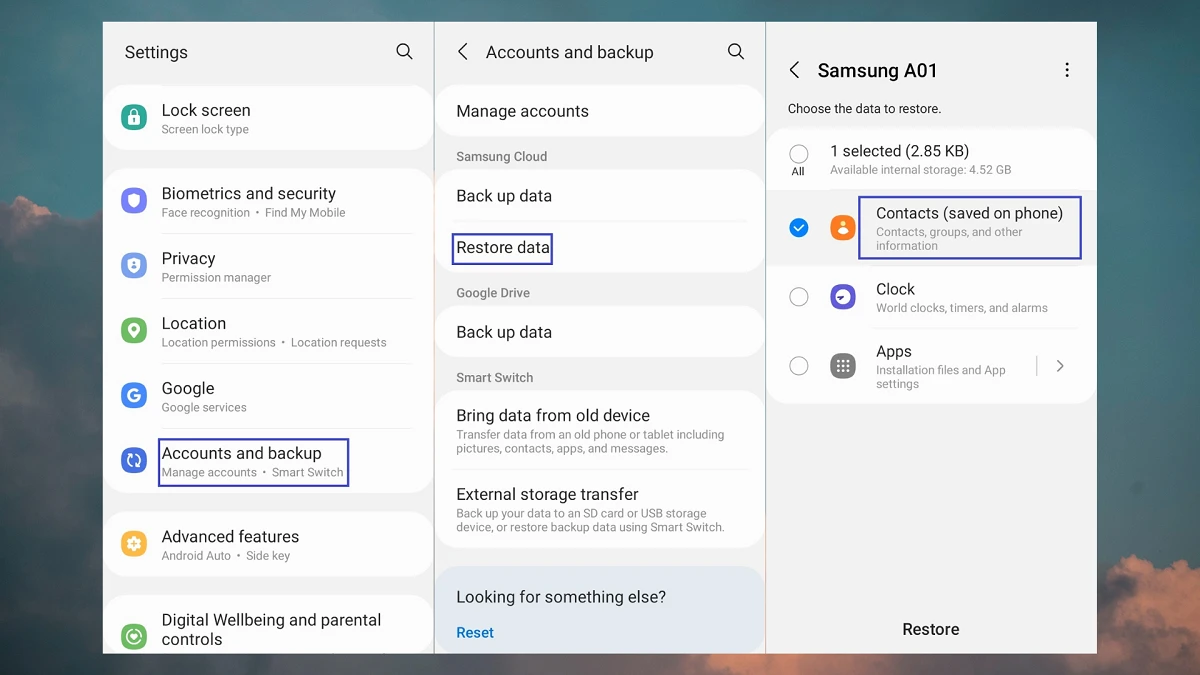Tap the Clock app icon
This screenshot has height=675, width=1200.
[x=843, y=297]
